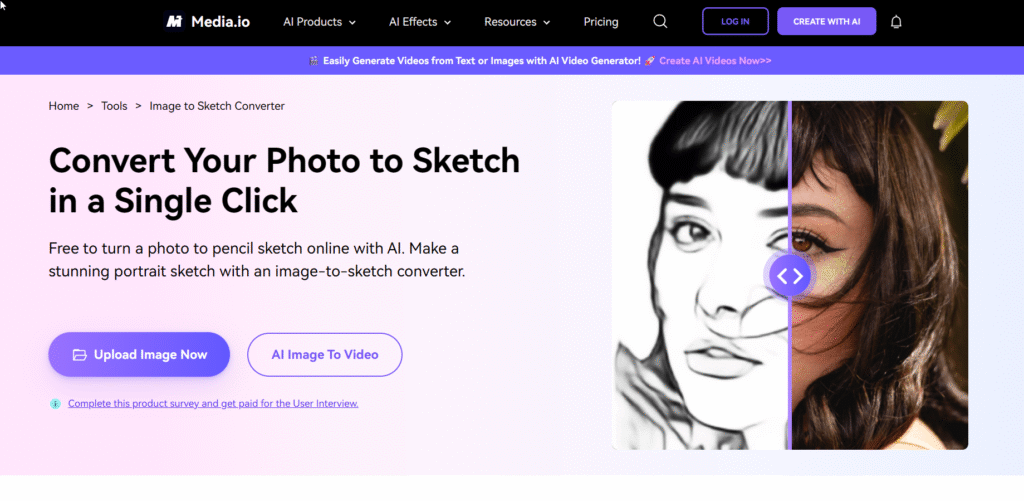Open the search magnifier icon
Image resolution: width=1024 pixels, height=501 pixels.
click(x=660, y=22)
